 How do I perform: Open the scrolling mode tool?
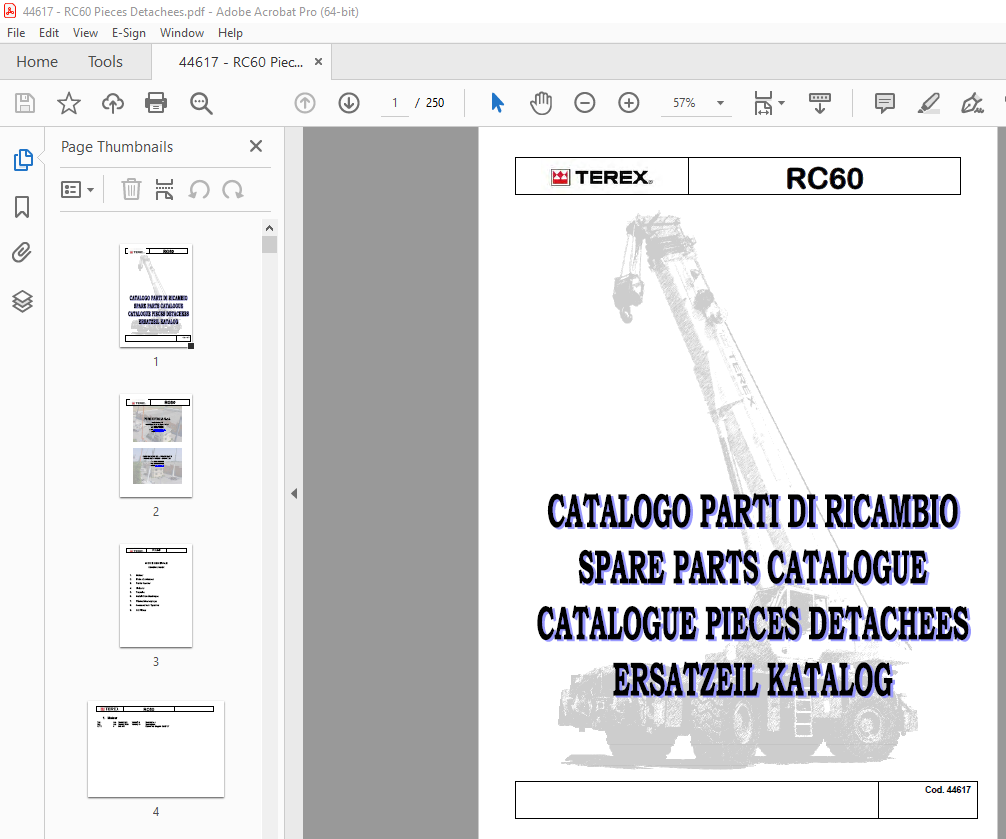[x=819, y=103]
